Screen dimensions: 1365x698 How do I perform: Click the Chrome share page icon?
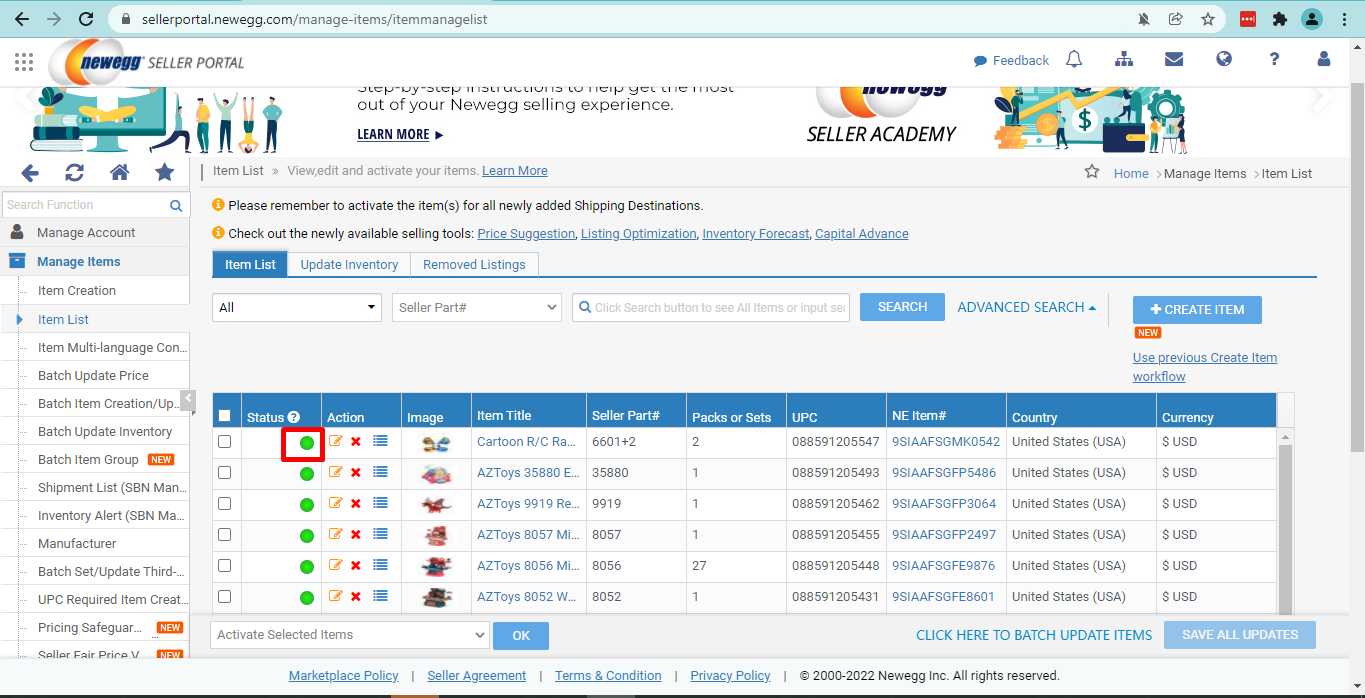(1176, 19)
